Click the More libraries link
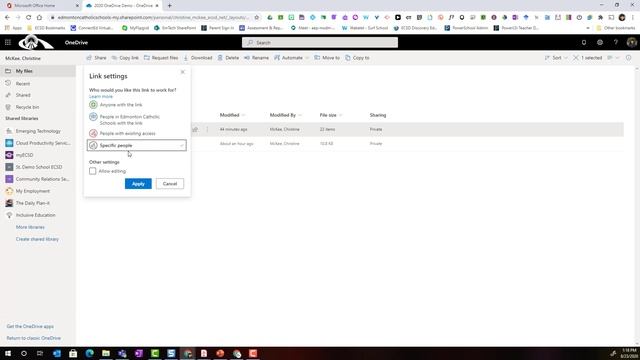This screenshot has height=360, width=640. tap(30, 227)
